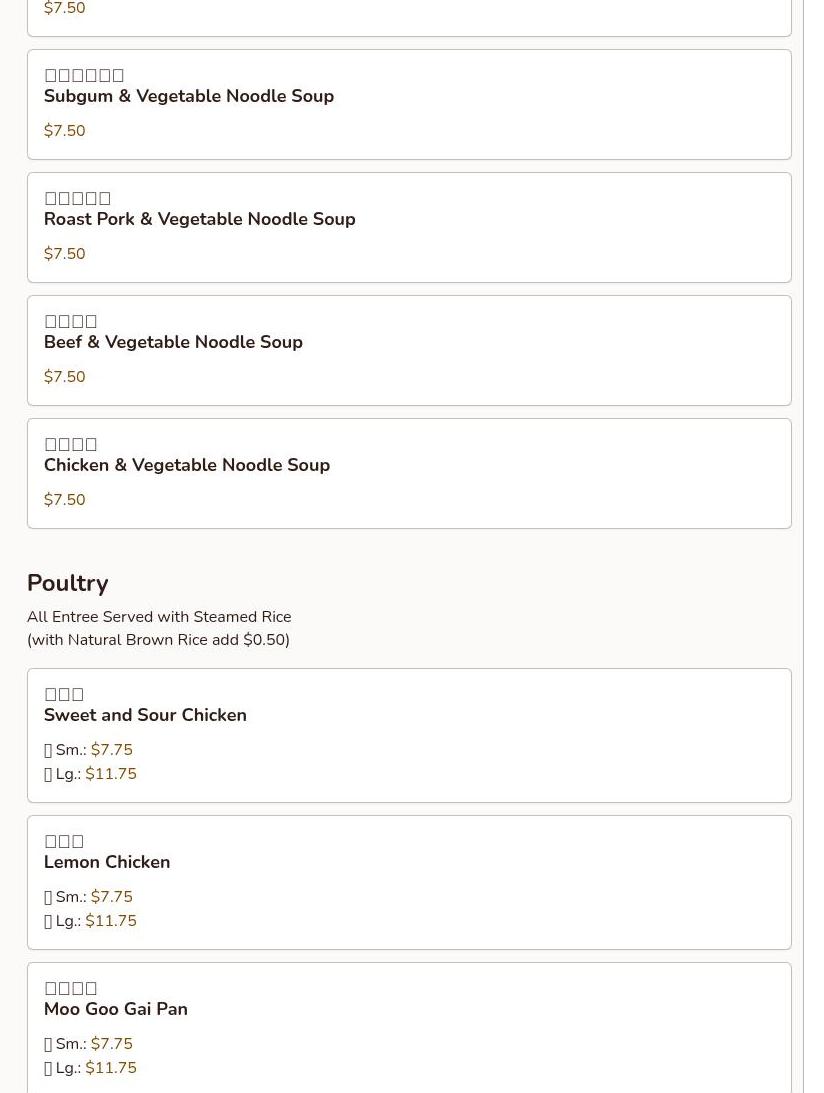This screenshot has height=1093, width=824.
Task: Click the Roast Pork noodle soup price
Action: coord(65,254)
